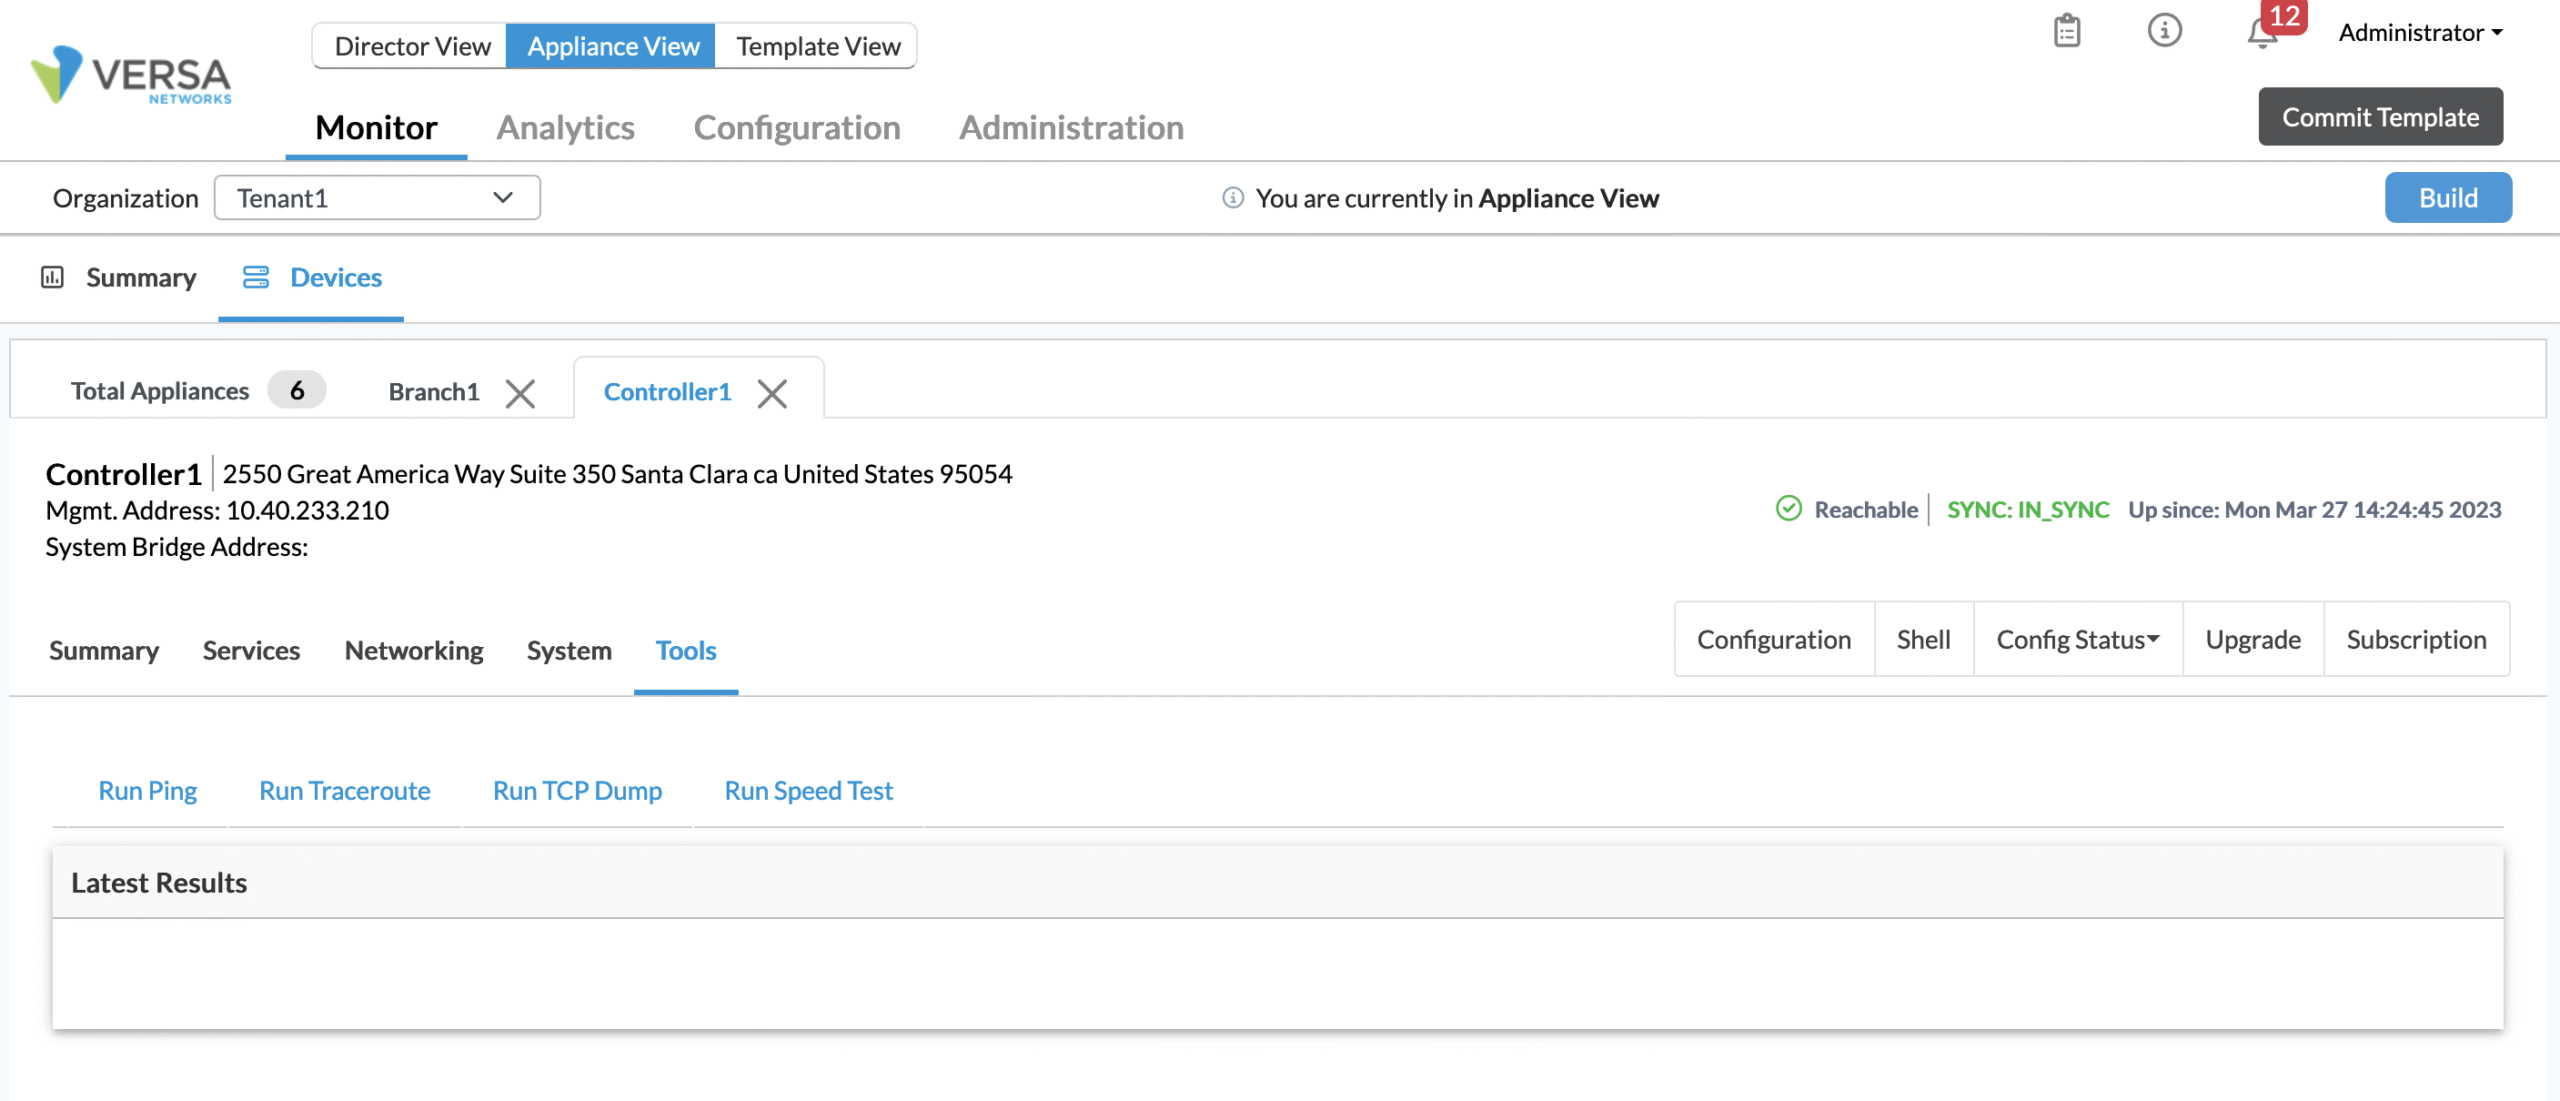
Task: Click the Mgmt. Address 10.40.233.210 text
Action: [217, 511]
